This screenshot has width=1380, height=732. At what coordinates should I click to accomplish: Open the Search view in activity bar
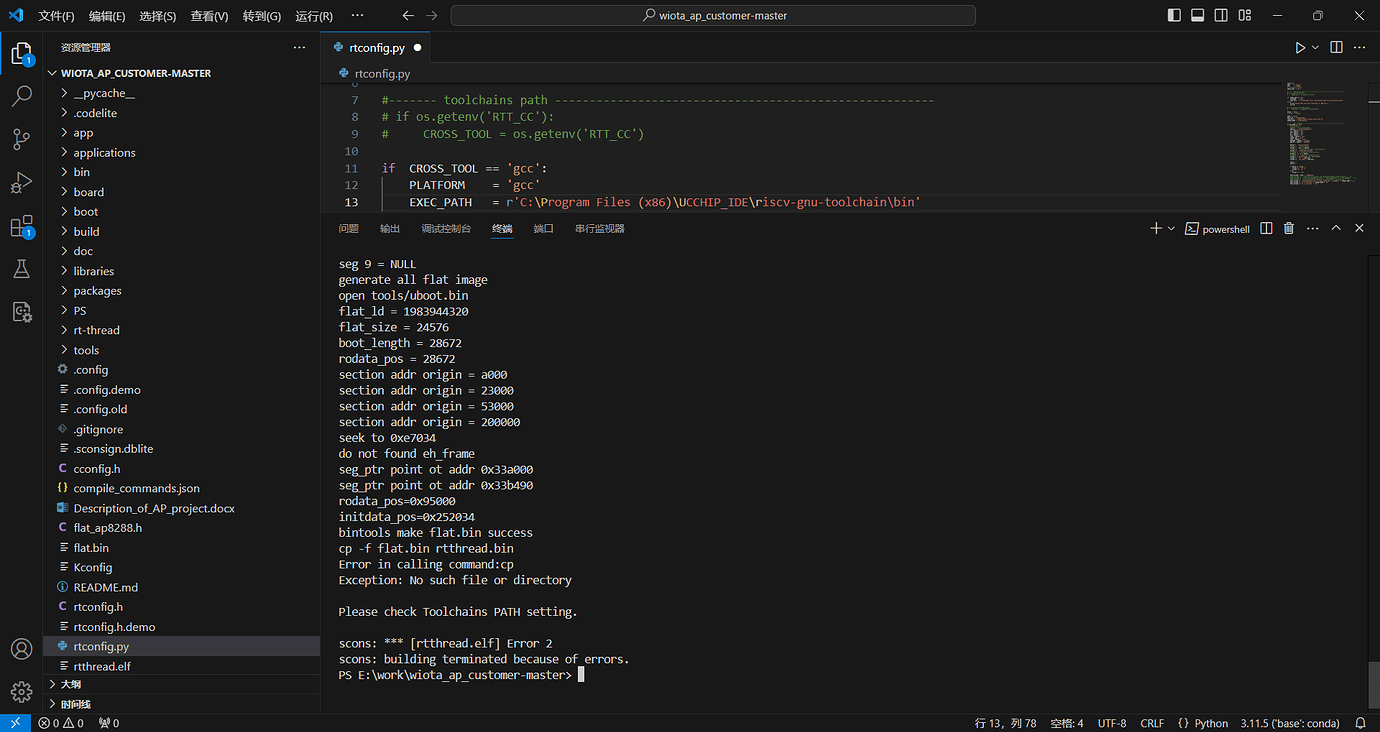(x=21, y=96)
